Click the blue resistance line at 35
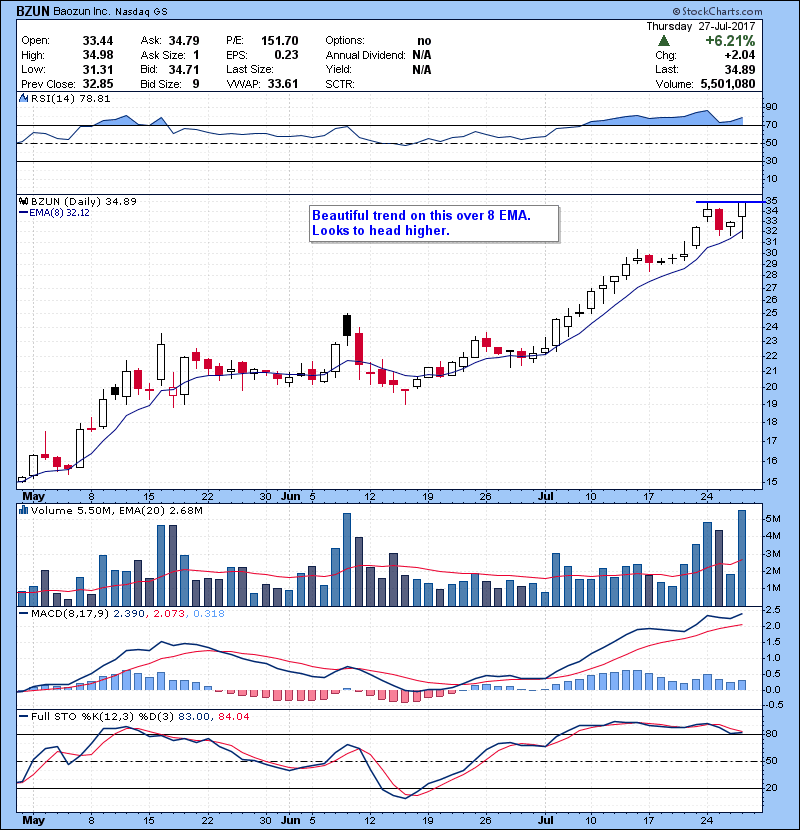Image resolution: width=800 pixels, height=830 pixels. (730, 202)
